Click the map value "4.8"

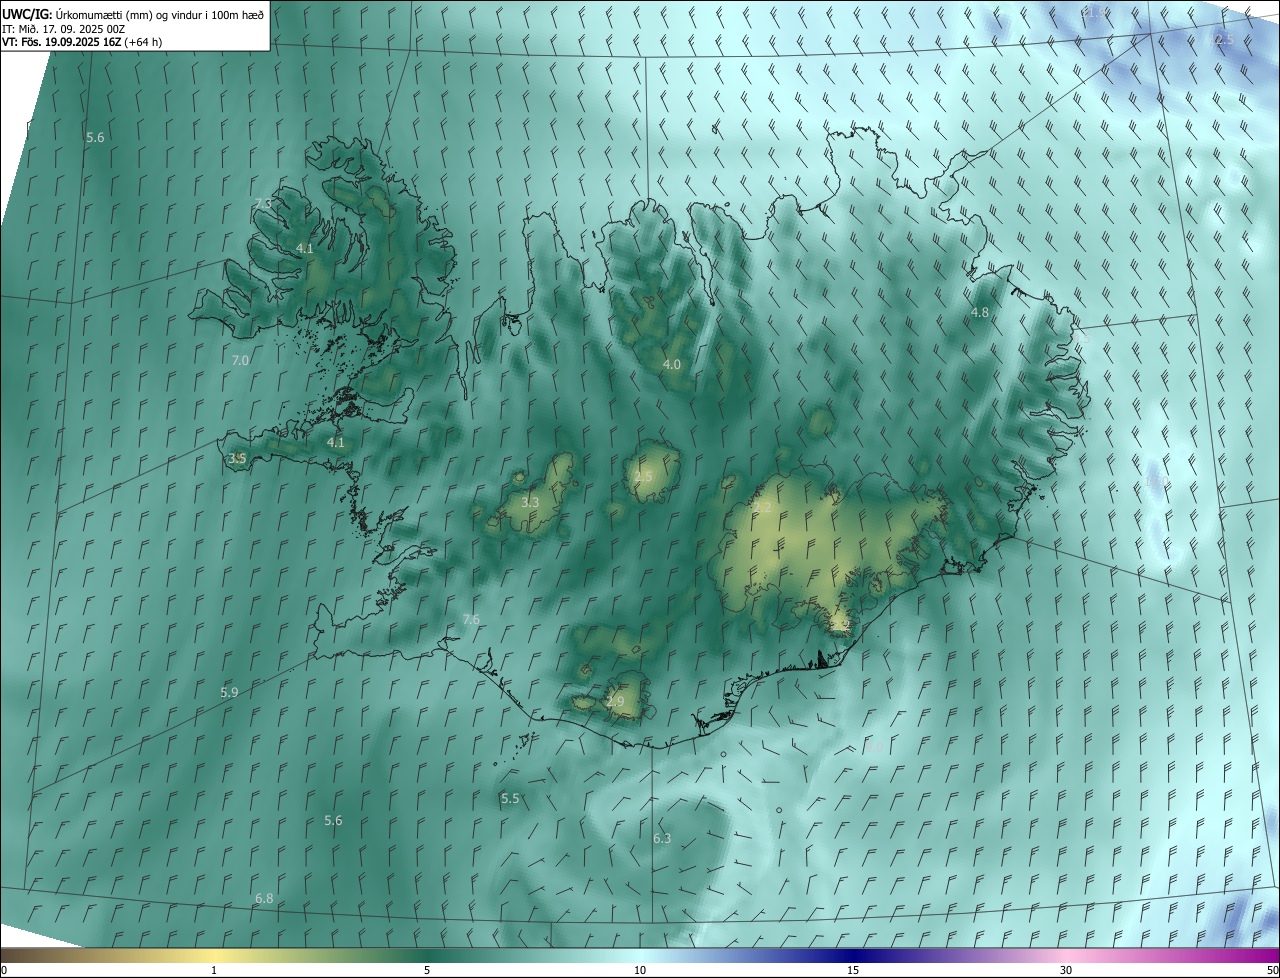pyautogui.click(x=980, y=313)
